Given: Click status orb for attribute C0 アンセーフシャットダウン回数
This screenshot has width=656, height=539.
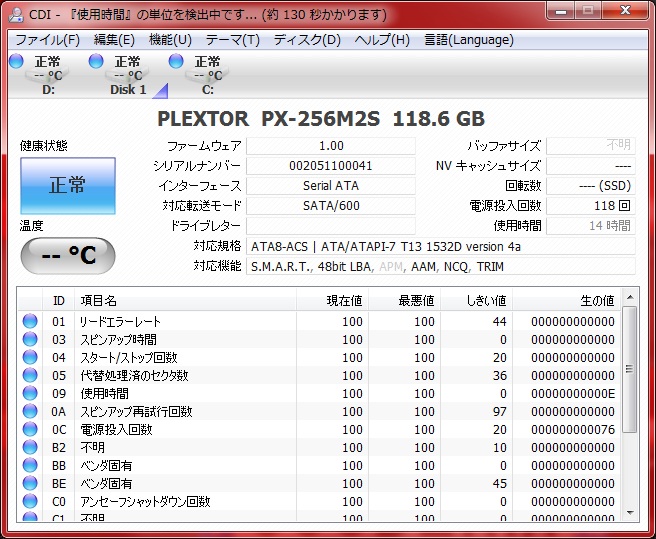Looking at the screenshot, I should [x=30, y=502].
